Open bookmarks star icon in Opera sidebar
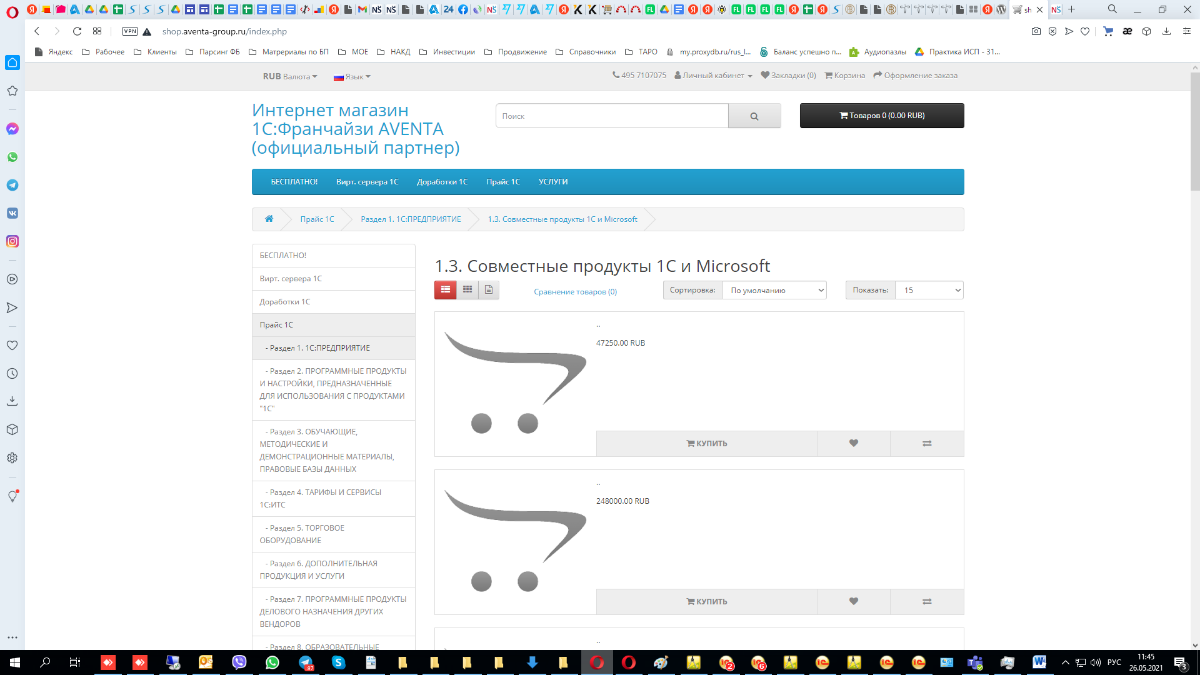Screen dimensions: 1200x675 click(13, 90)
